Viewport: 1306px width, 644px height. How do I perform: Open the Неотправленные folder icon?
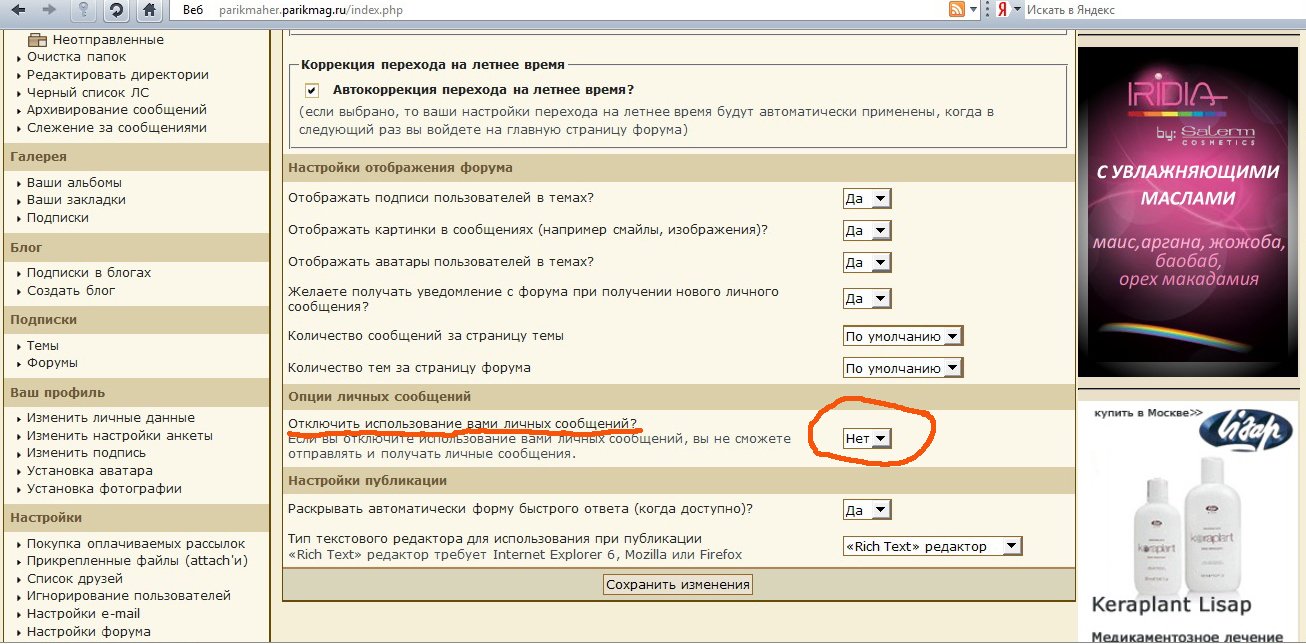(x=38, y=40)
